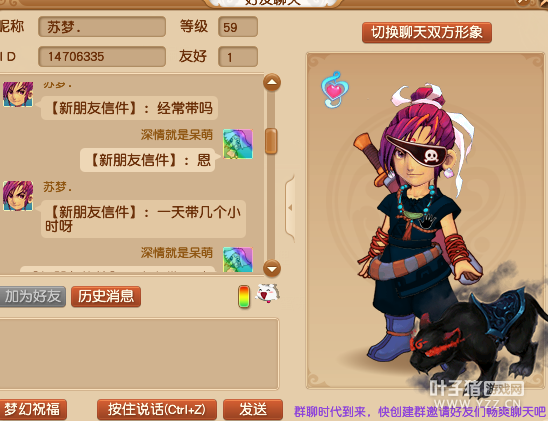Open the rainbow text color picker

point(244,296)
